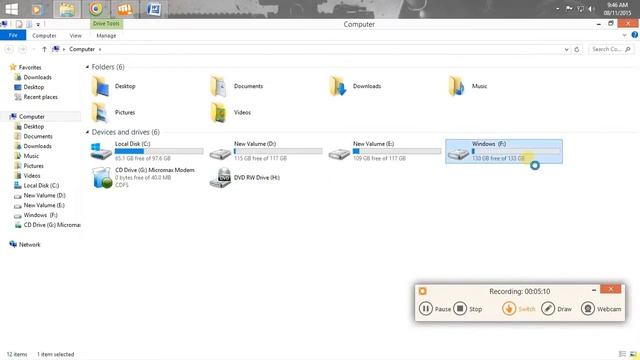Pause the screen recording
Viewport: 640px width, 360px height.
(x=425, y=309)
